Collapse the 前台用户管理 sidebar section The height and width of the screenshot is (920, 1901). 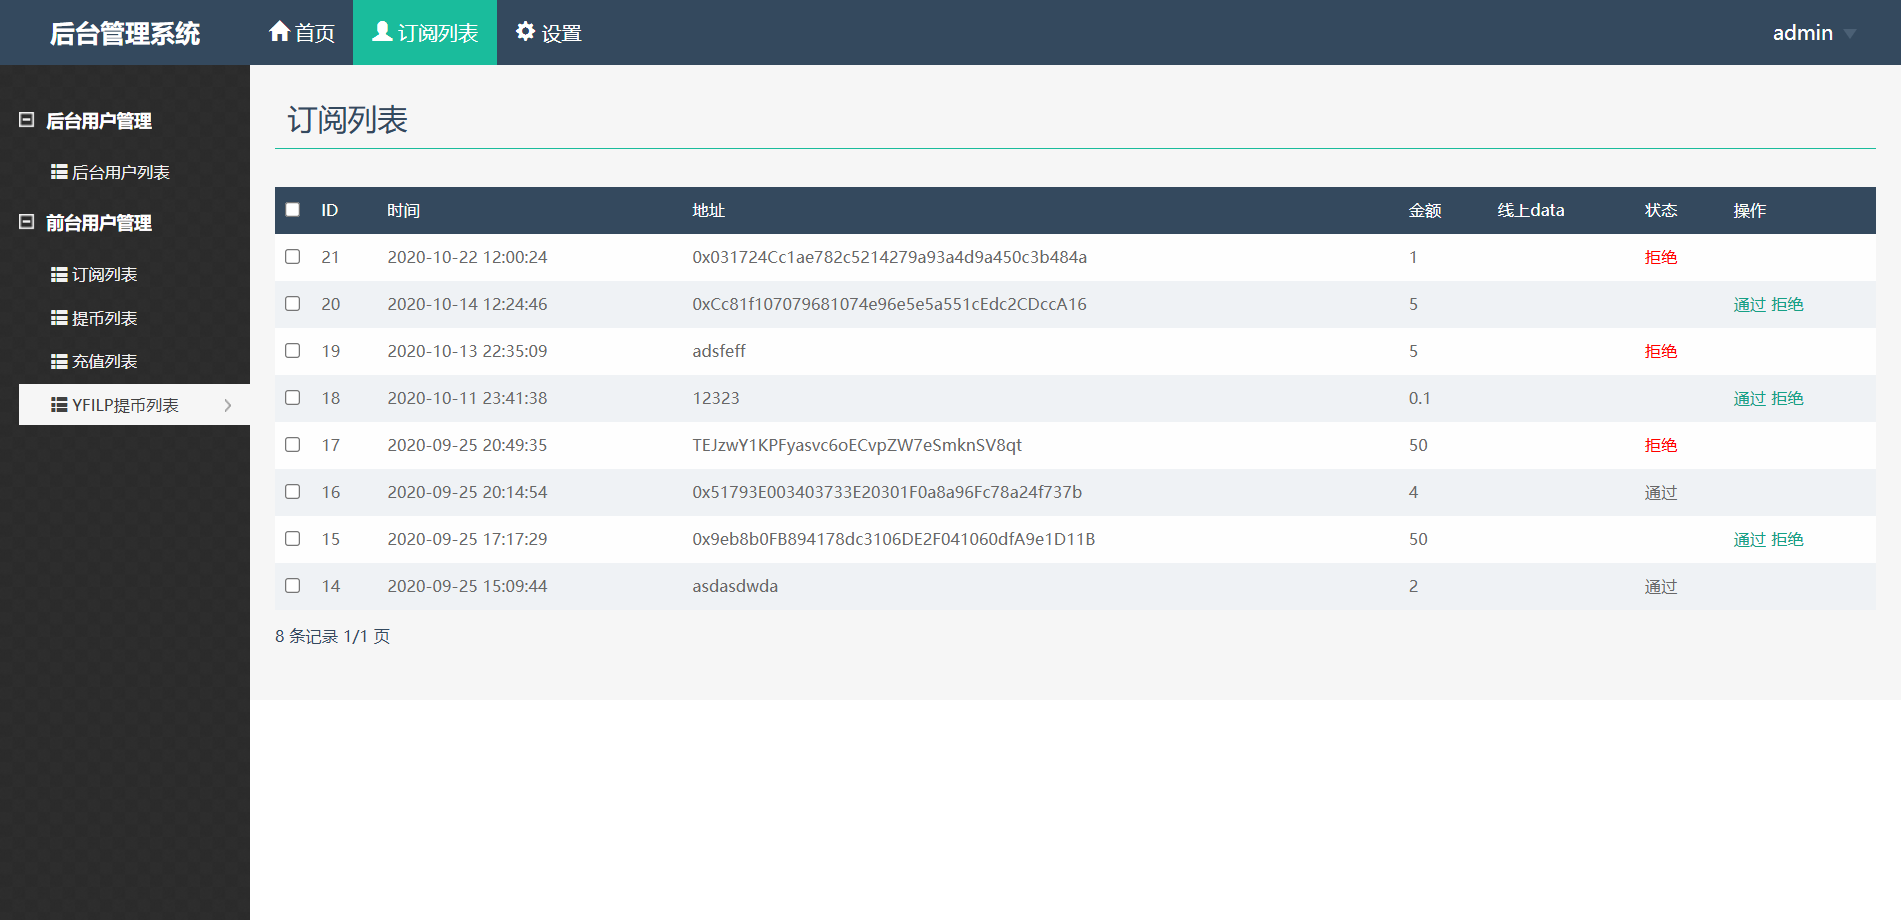[27, 222]
